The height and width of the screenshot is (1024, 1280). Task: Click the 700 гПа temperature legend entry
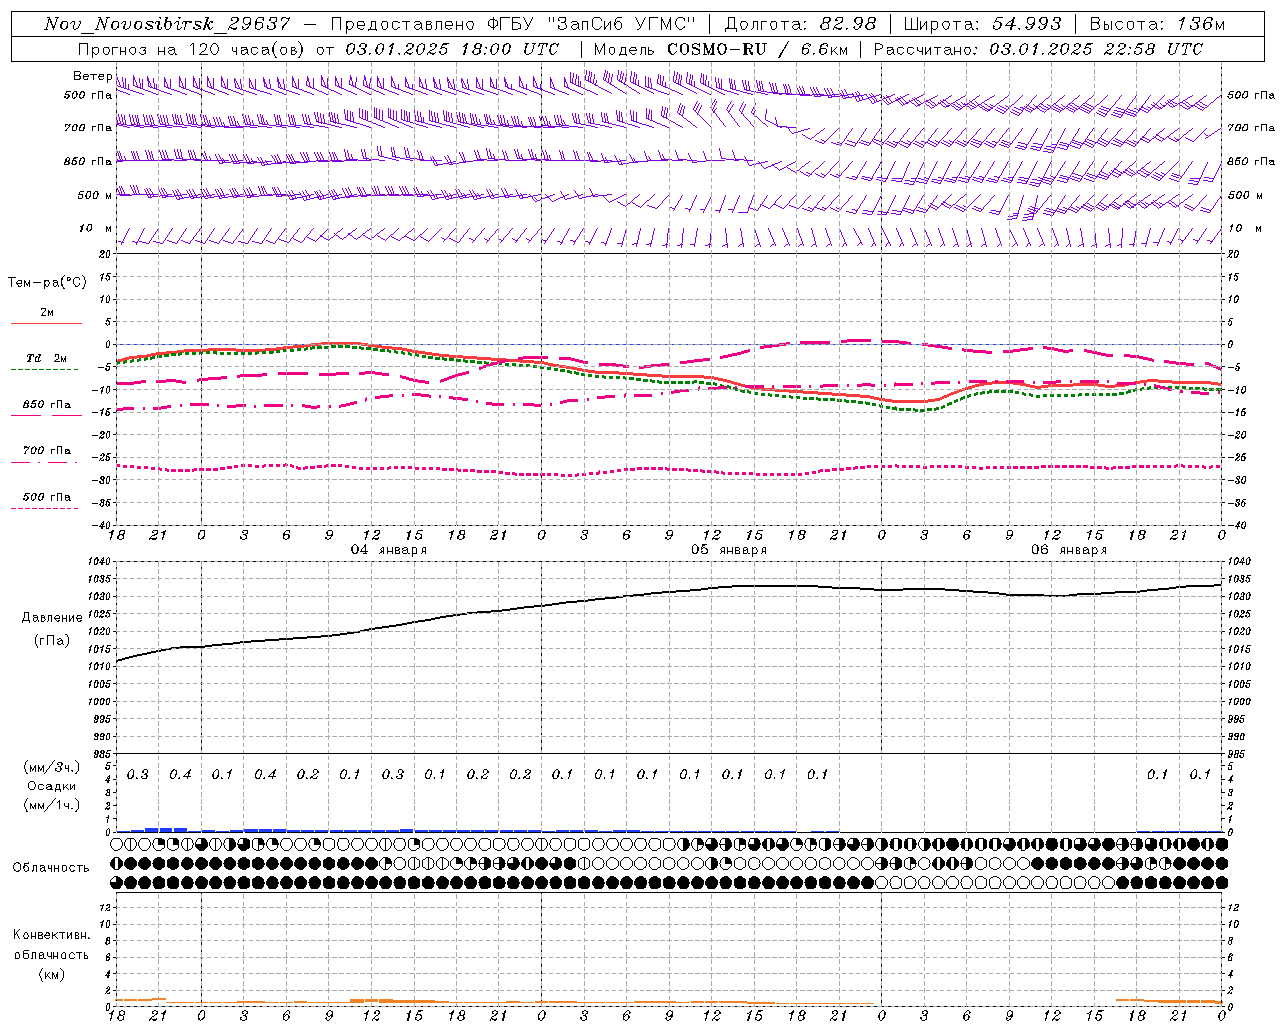pos(47,451)
